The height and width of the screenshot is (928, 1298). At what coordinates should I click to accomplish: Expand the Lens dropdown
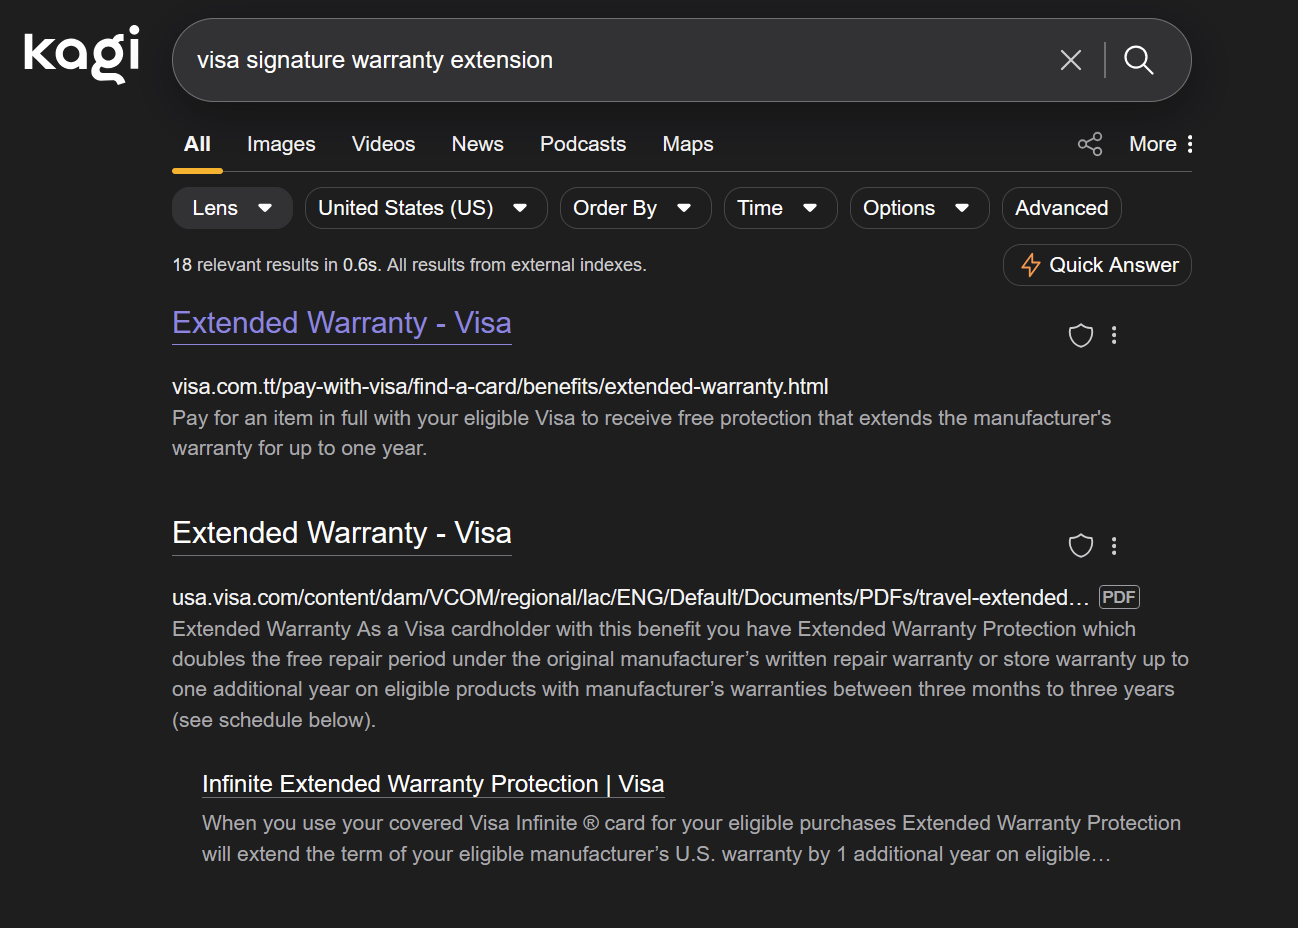(232, 208)
